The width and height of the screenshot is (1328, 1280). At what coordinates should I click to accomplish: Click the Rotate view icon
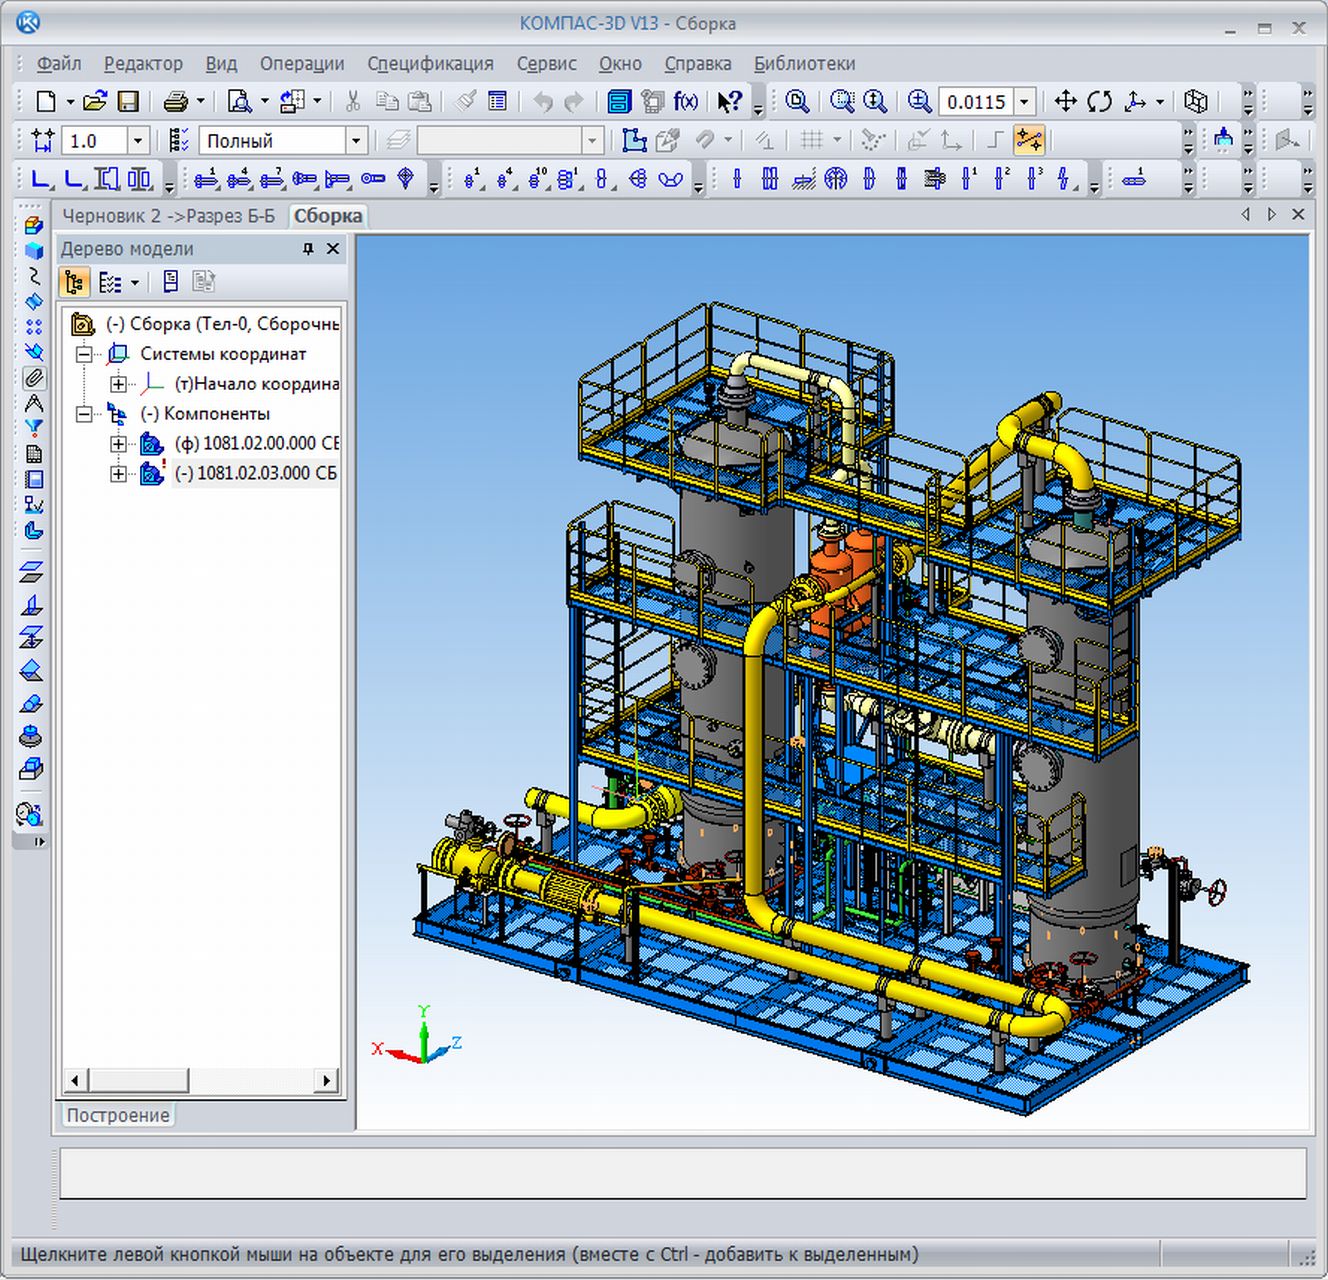pyautogui.click(x=1099, y=101)
